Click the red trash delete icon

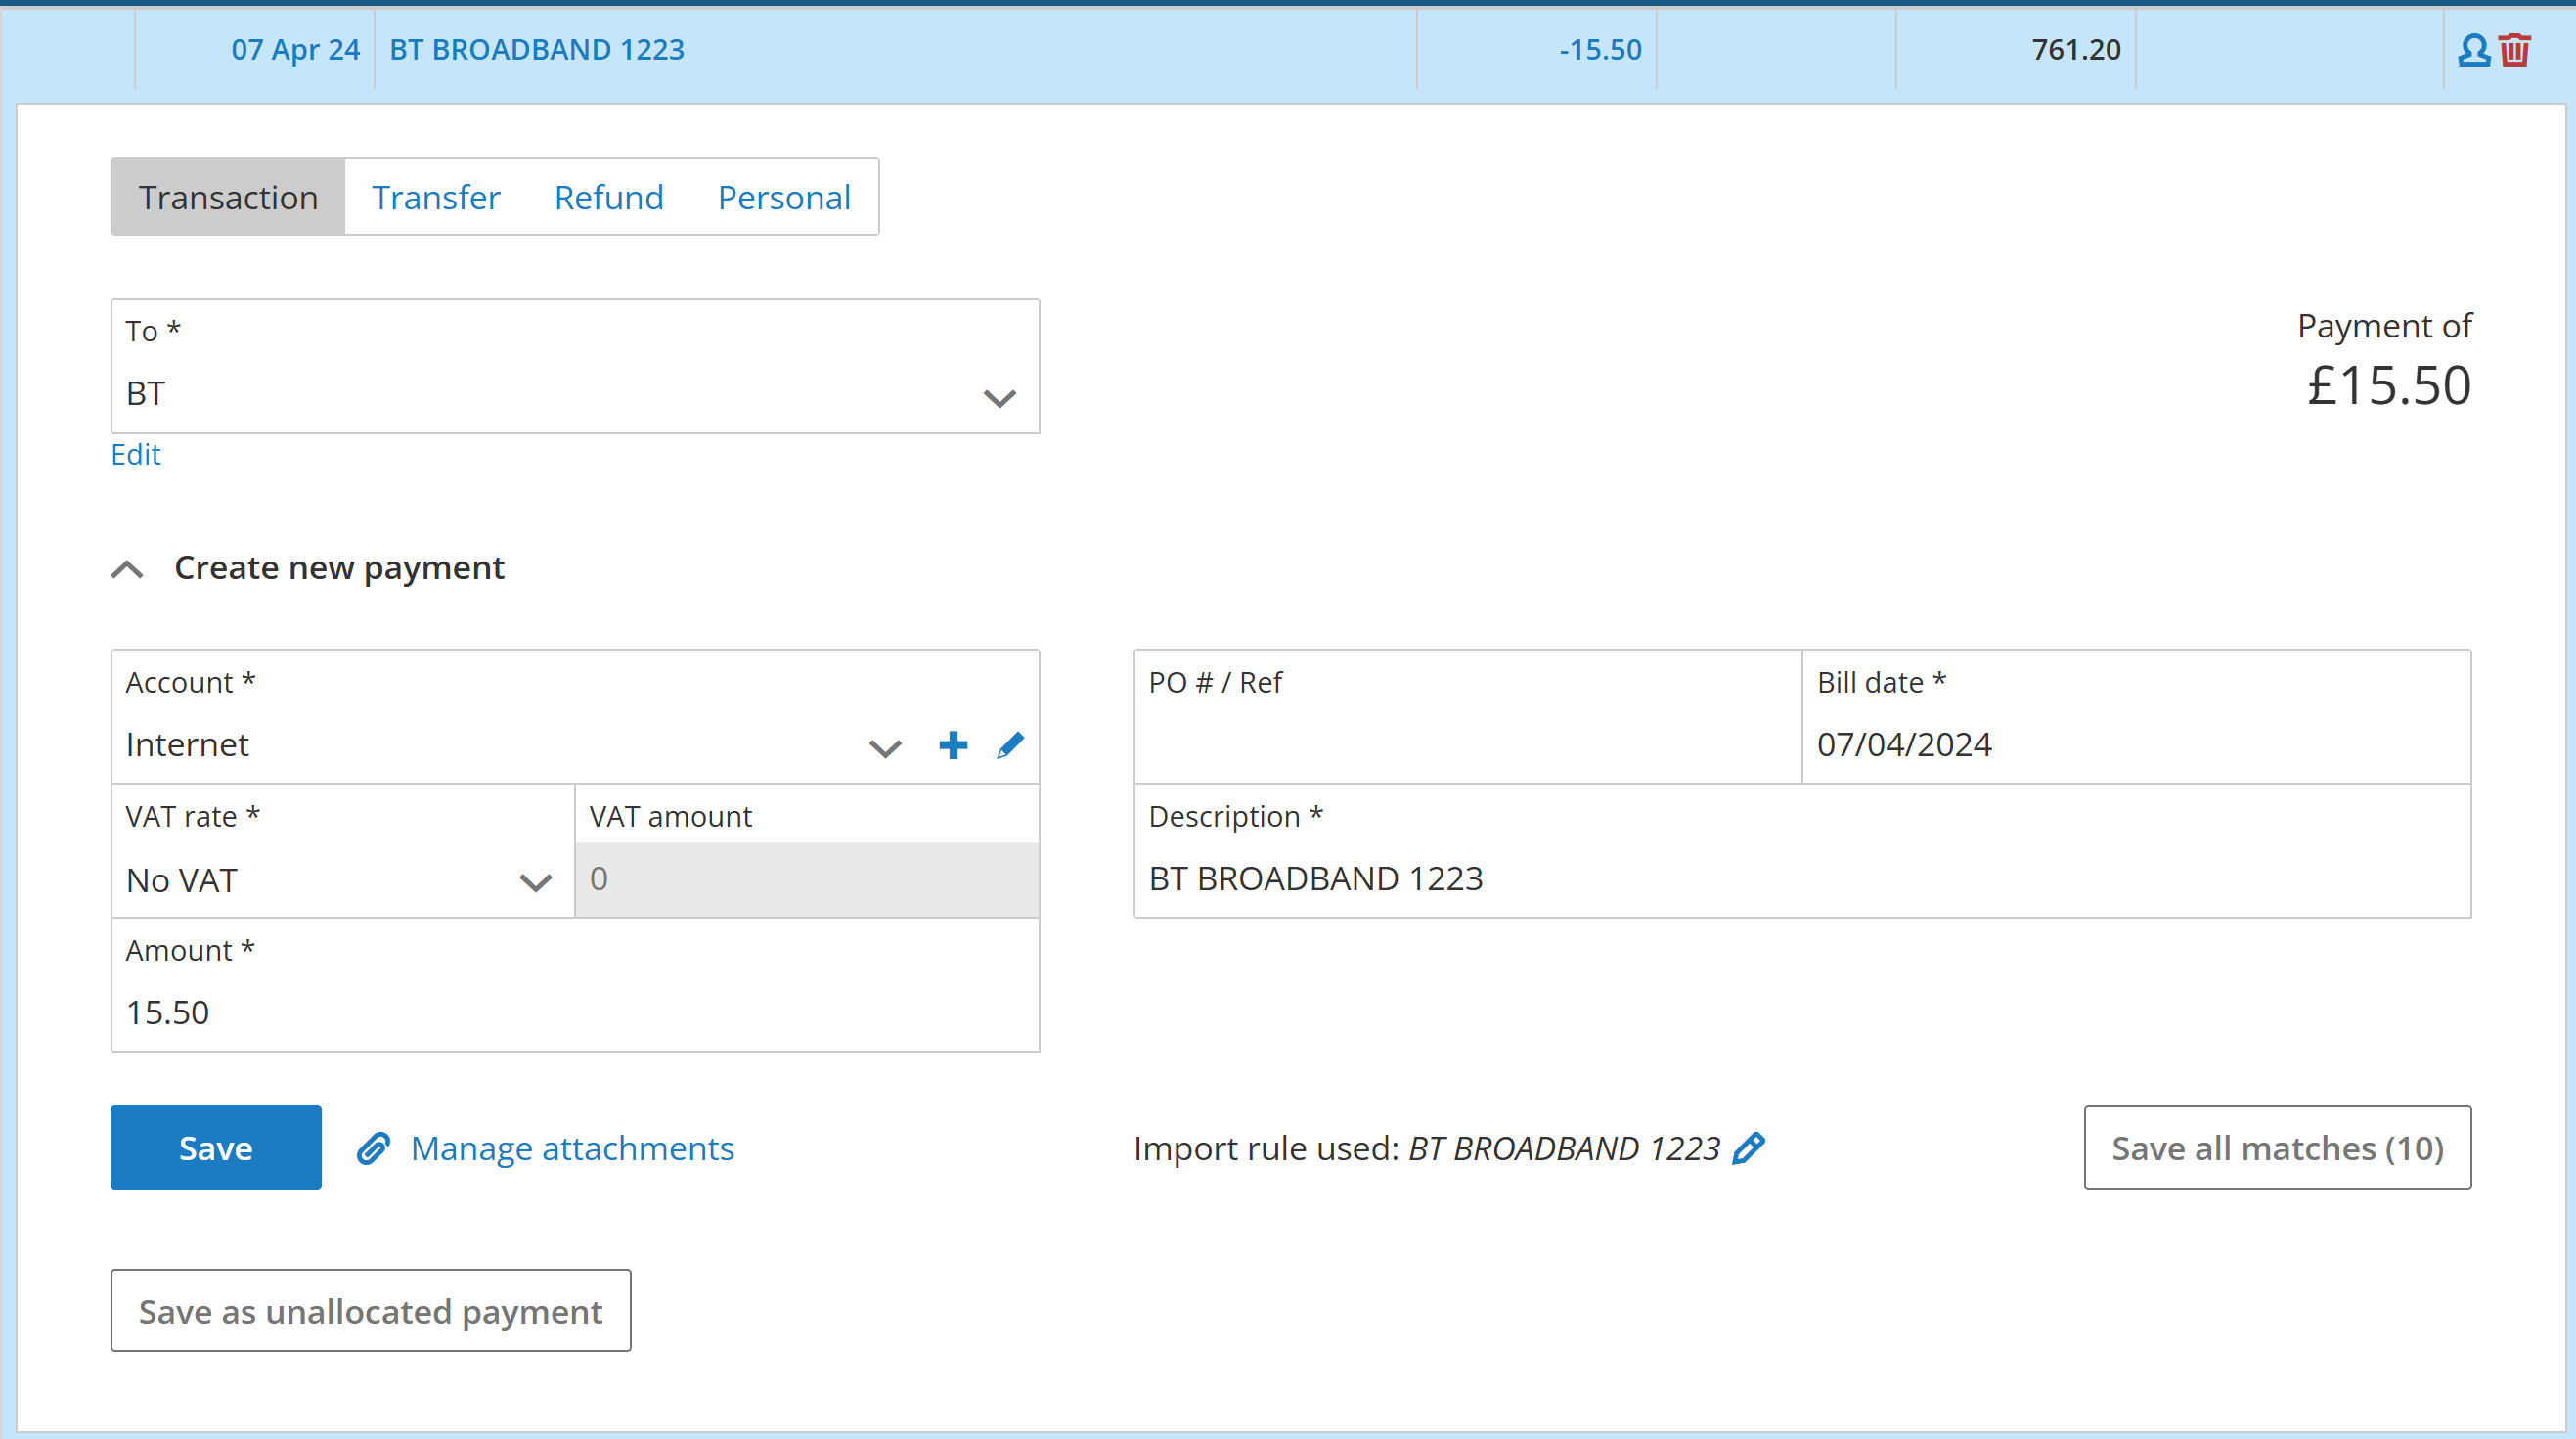[2514, 50]
